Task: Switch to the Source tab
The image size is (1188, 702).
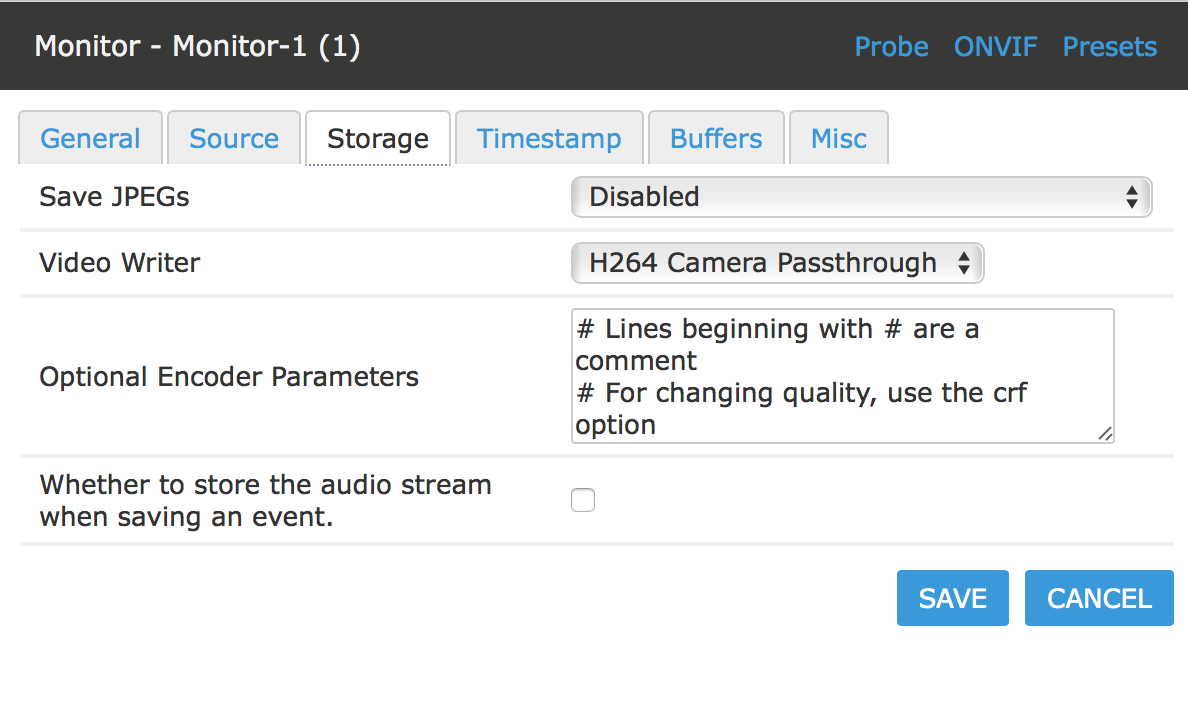Action: pos(234,138)
